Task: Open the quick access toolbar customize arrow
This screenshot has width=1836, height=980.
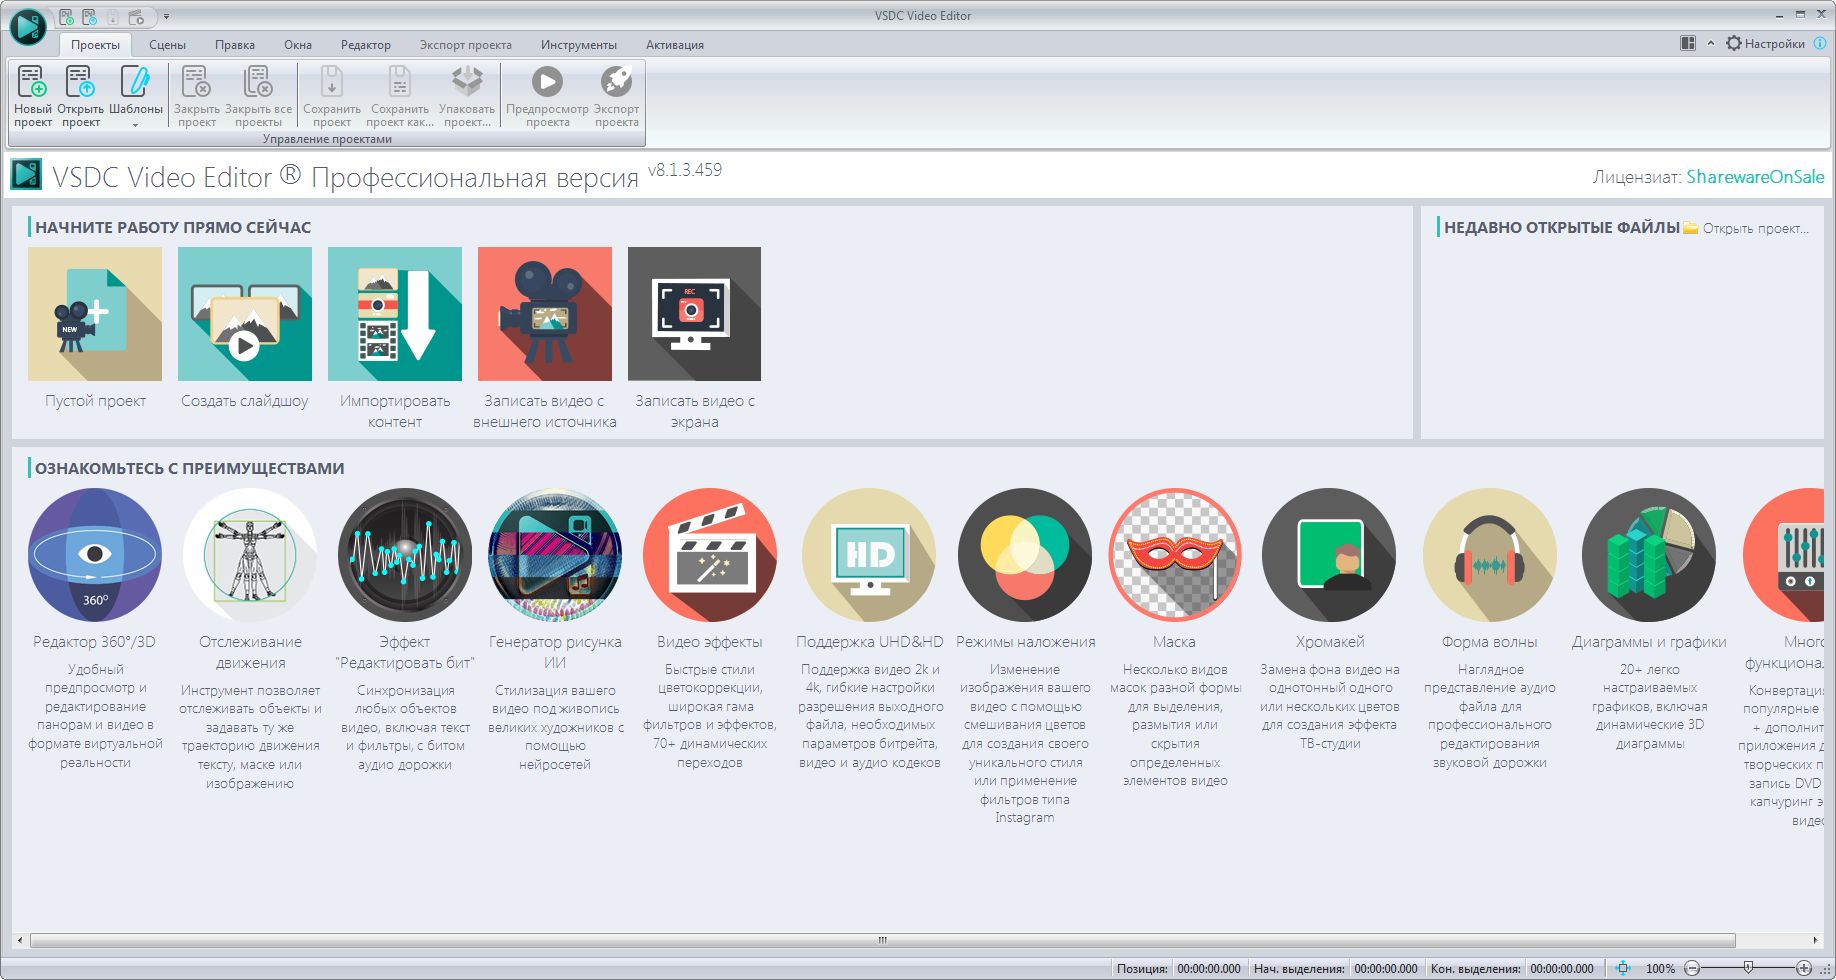Action: click(166, 17)
